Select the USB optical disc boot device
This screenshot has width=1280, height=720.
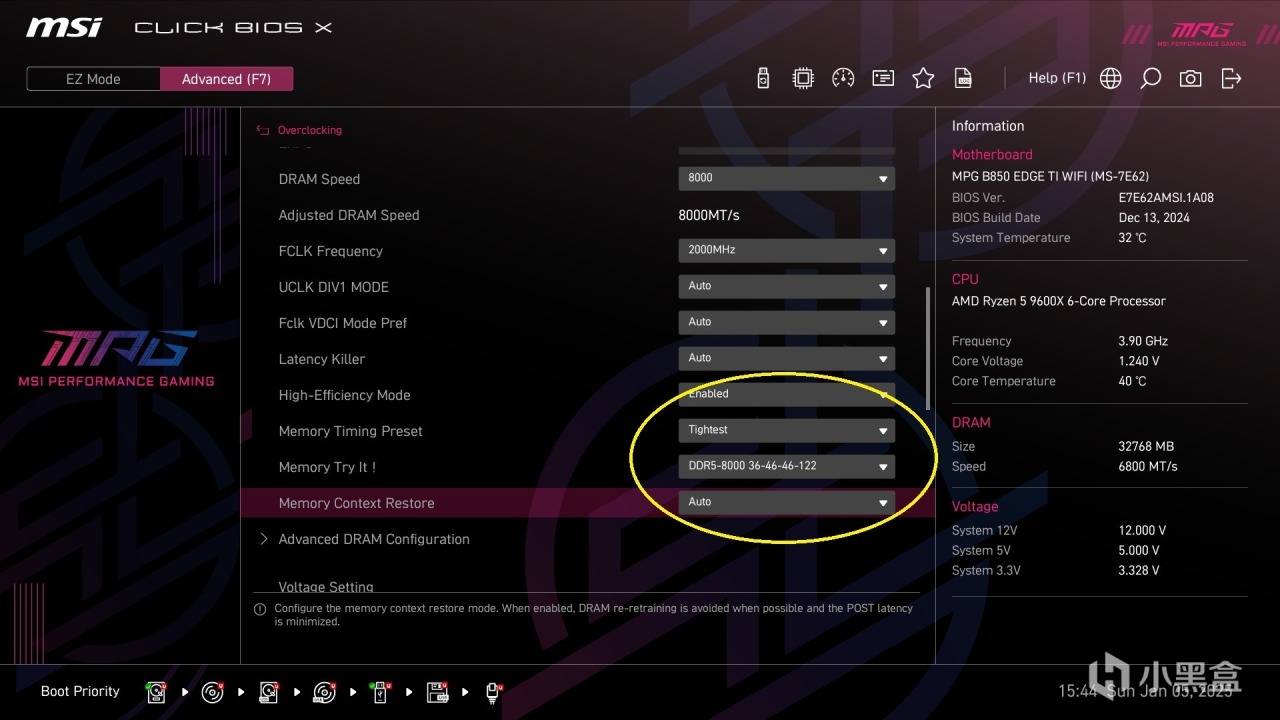pyautogui.click(x=325, y=691)
